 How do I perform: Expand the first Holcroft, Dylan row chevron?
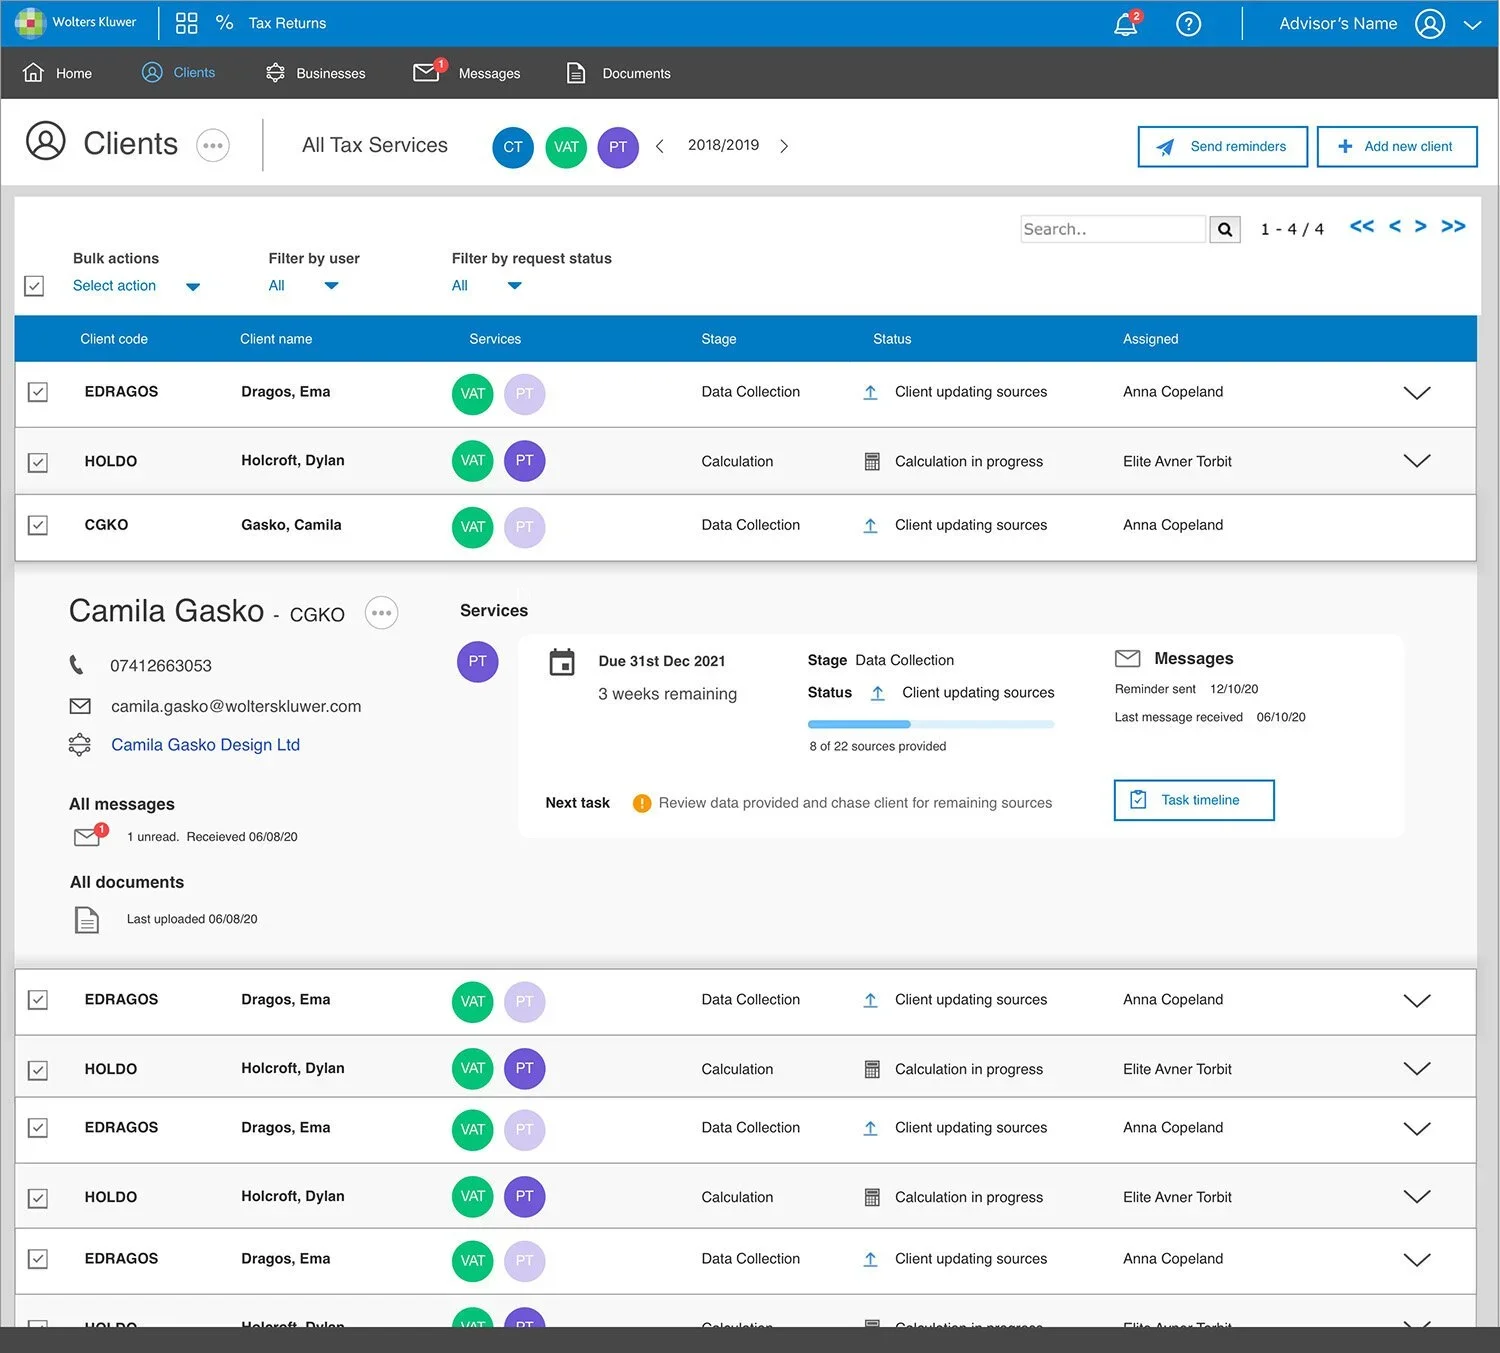[1417, 461]
